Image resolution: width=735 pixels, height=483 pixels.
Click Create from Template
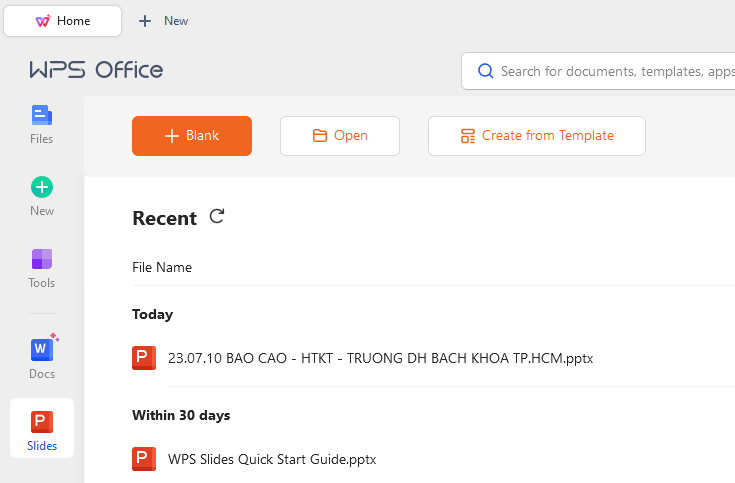click(x=537, y=136)
